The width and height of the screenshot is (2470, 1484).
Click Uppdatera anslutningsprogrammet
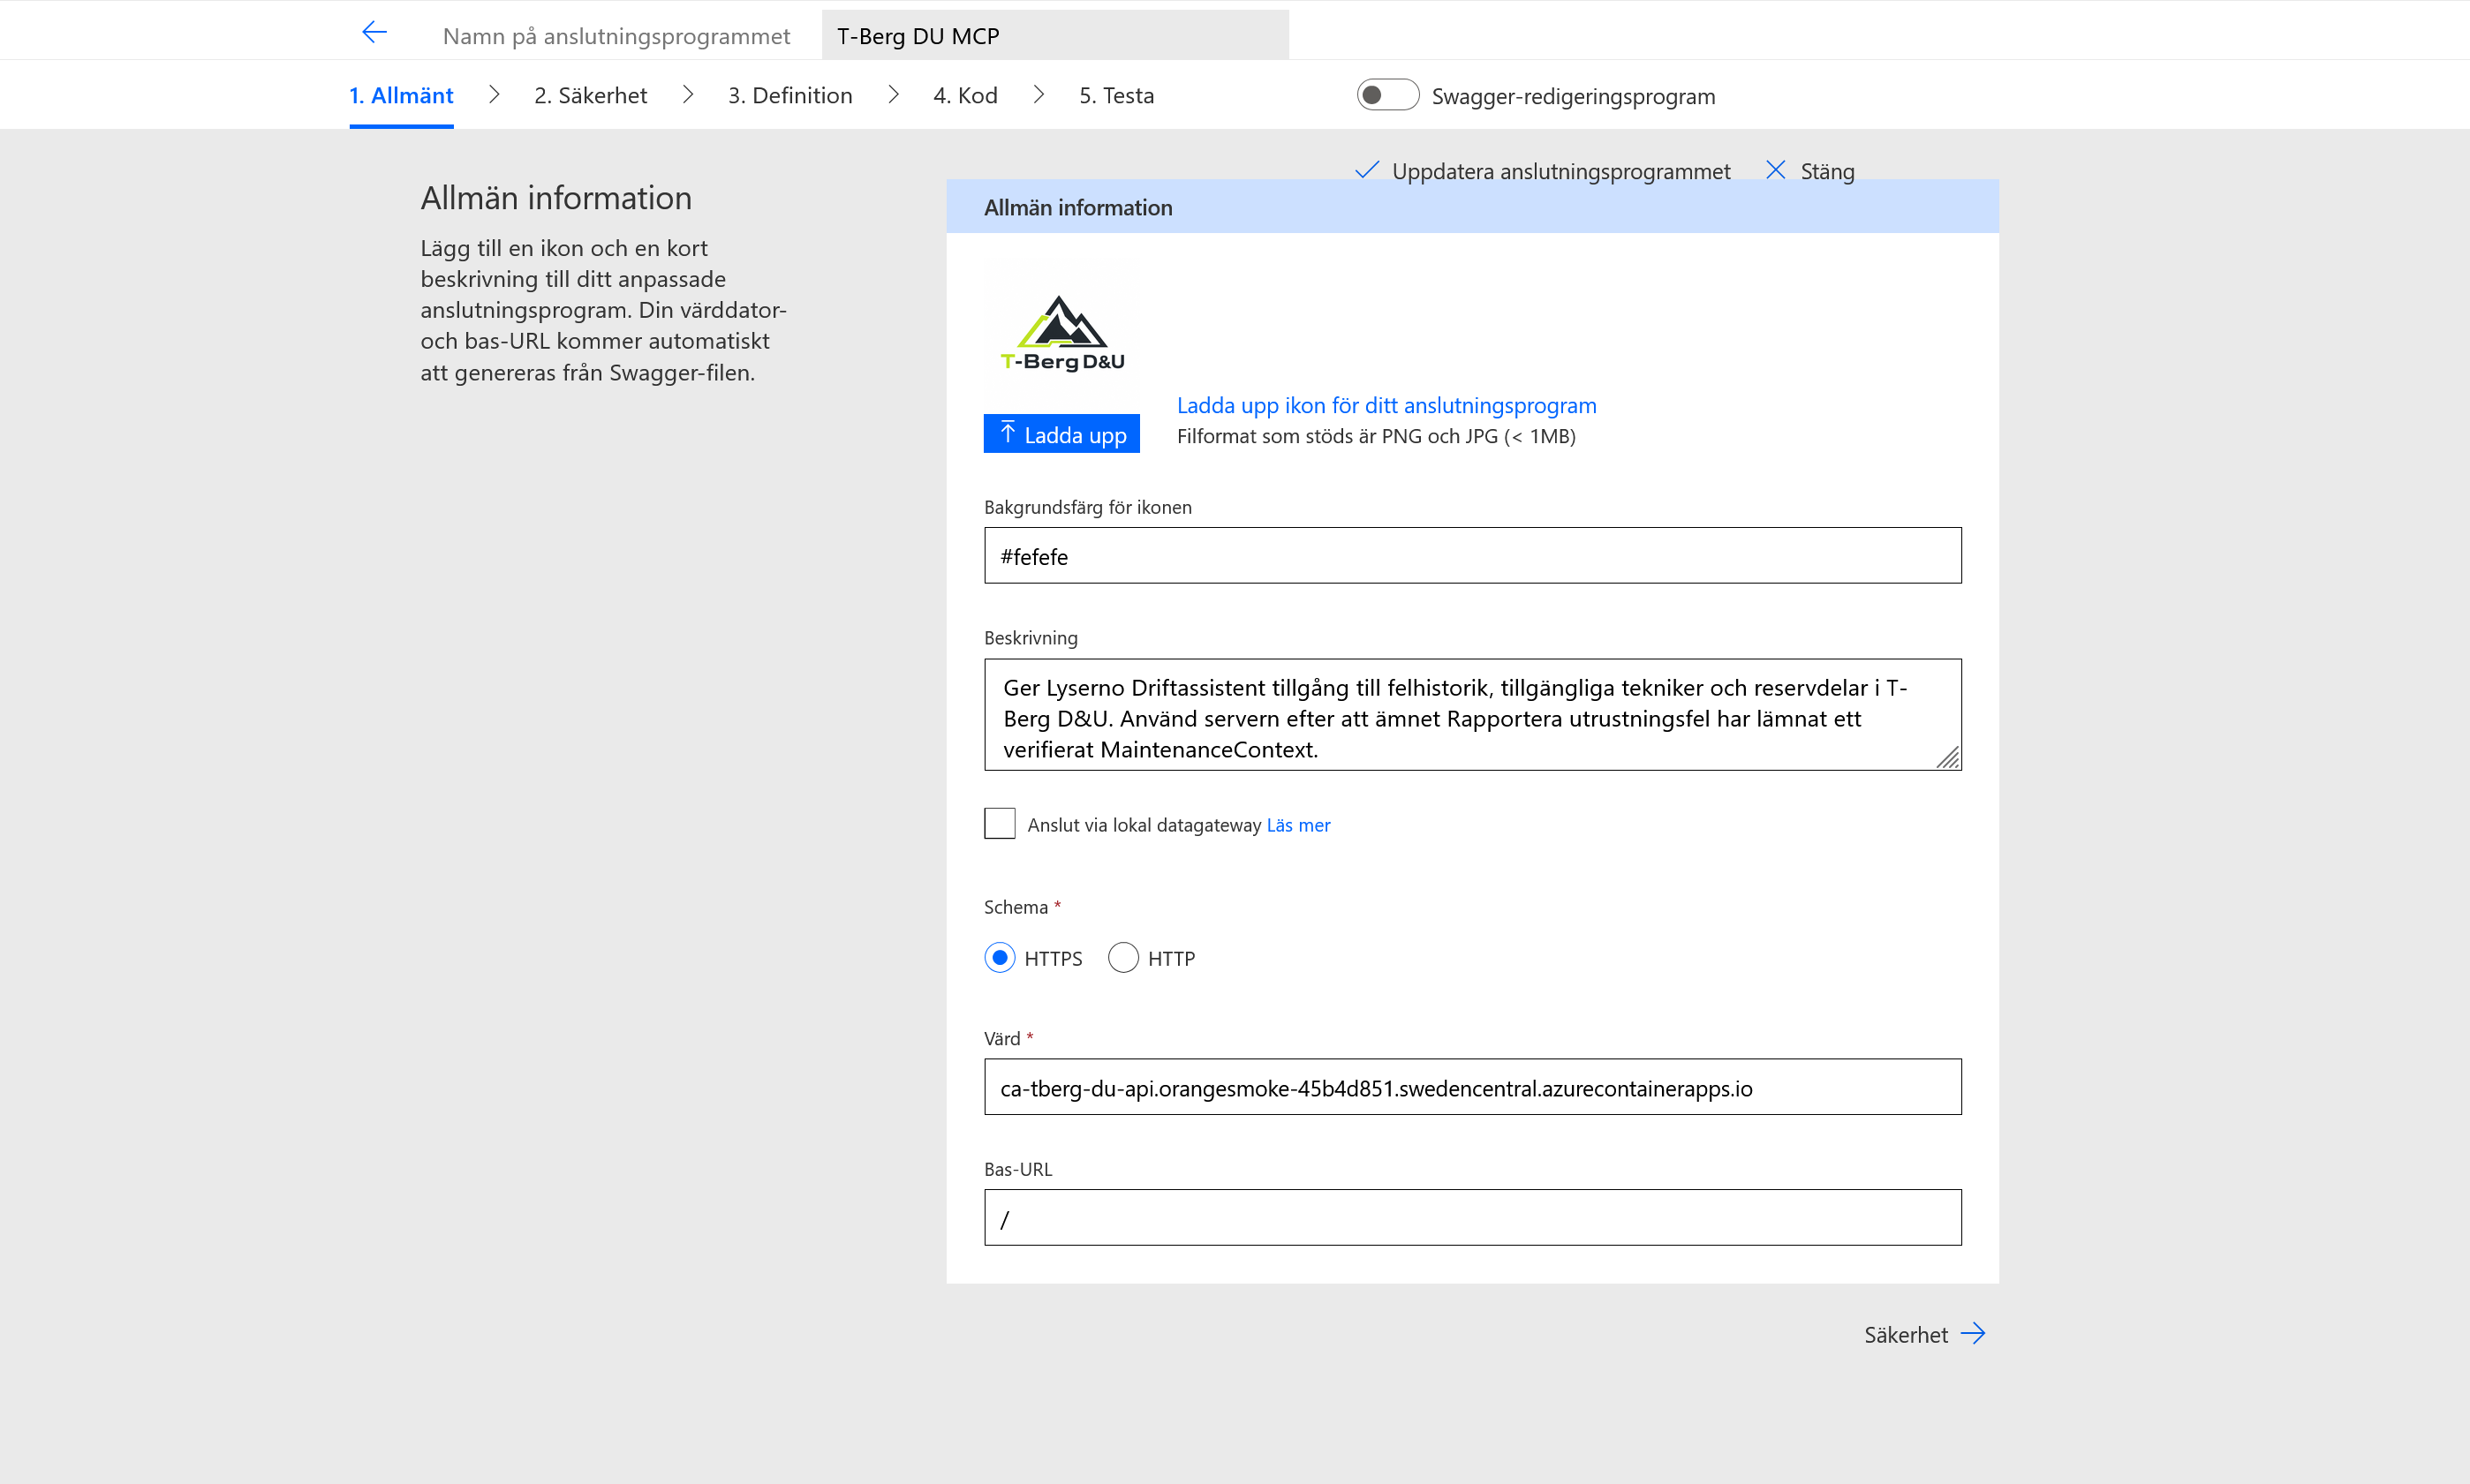point(1543,171)
